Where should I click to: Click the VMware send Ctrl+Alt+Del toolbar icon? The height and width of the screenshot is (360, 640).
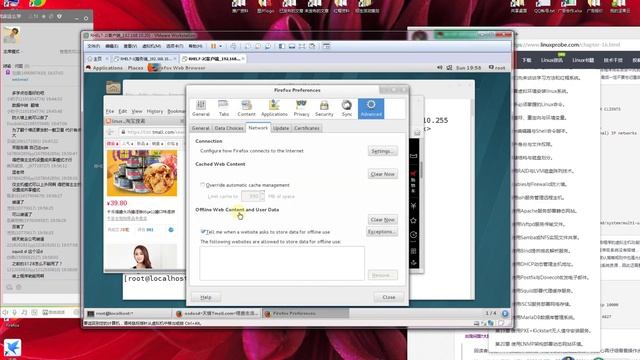[x=233, y=46]
